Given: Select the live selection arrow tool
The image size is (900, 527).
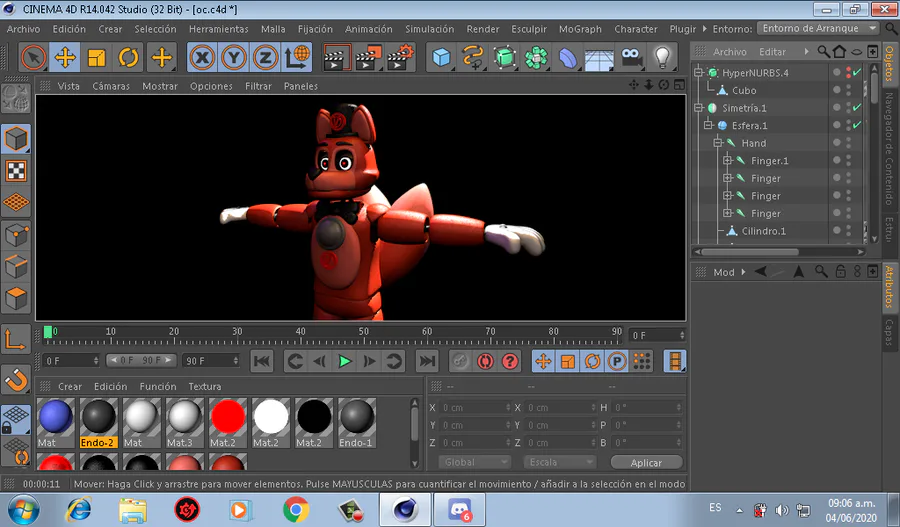Looking at the screenshot, I should (x=33, y=57).
